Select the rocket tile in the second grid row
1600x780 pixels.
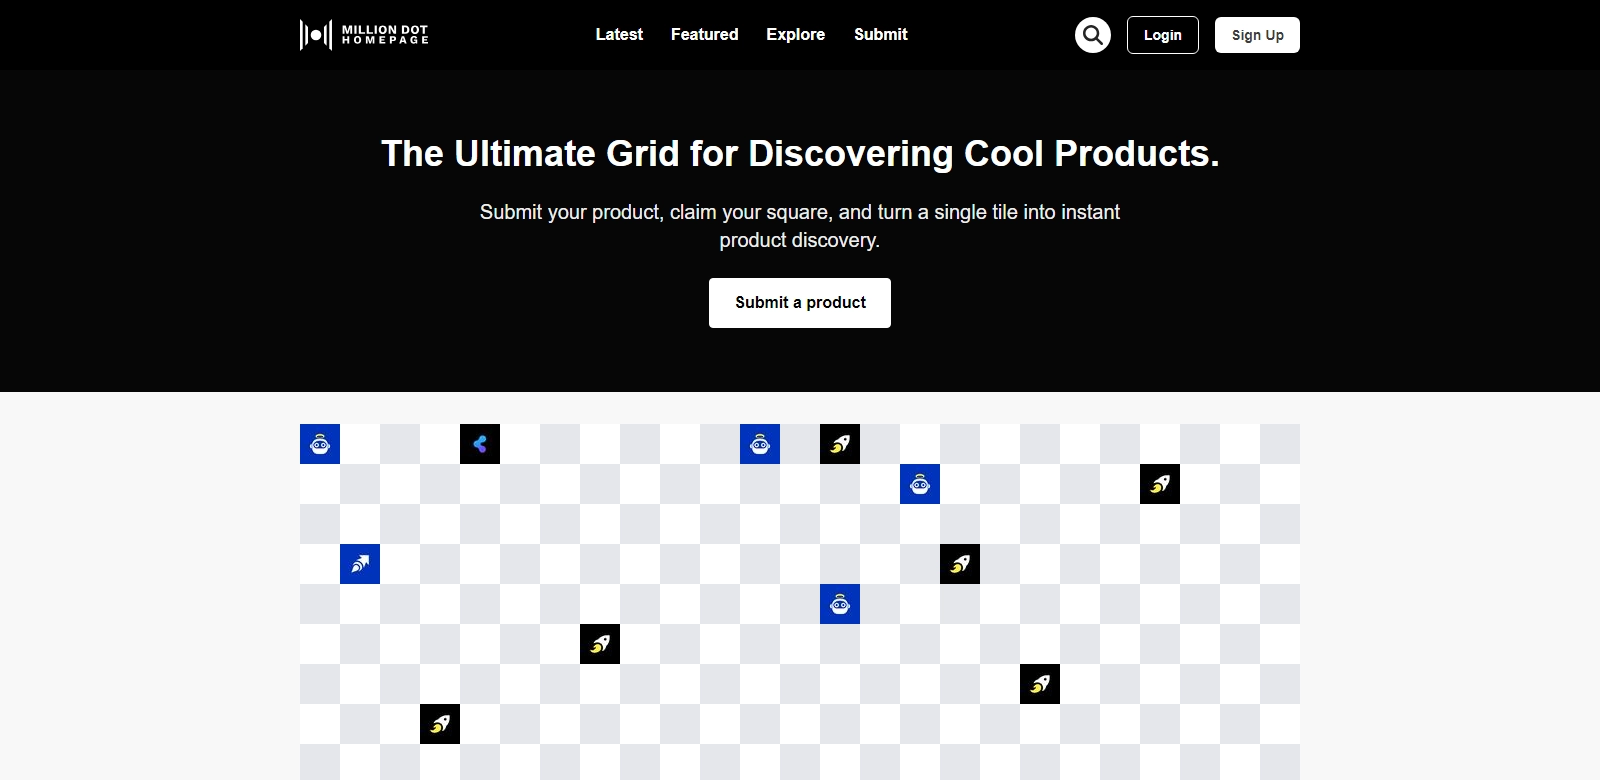click(x=1160, y=484)
